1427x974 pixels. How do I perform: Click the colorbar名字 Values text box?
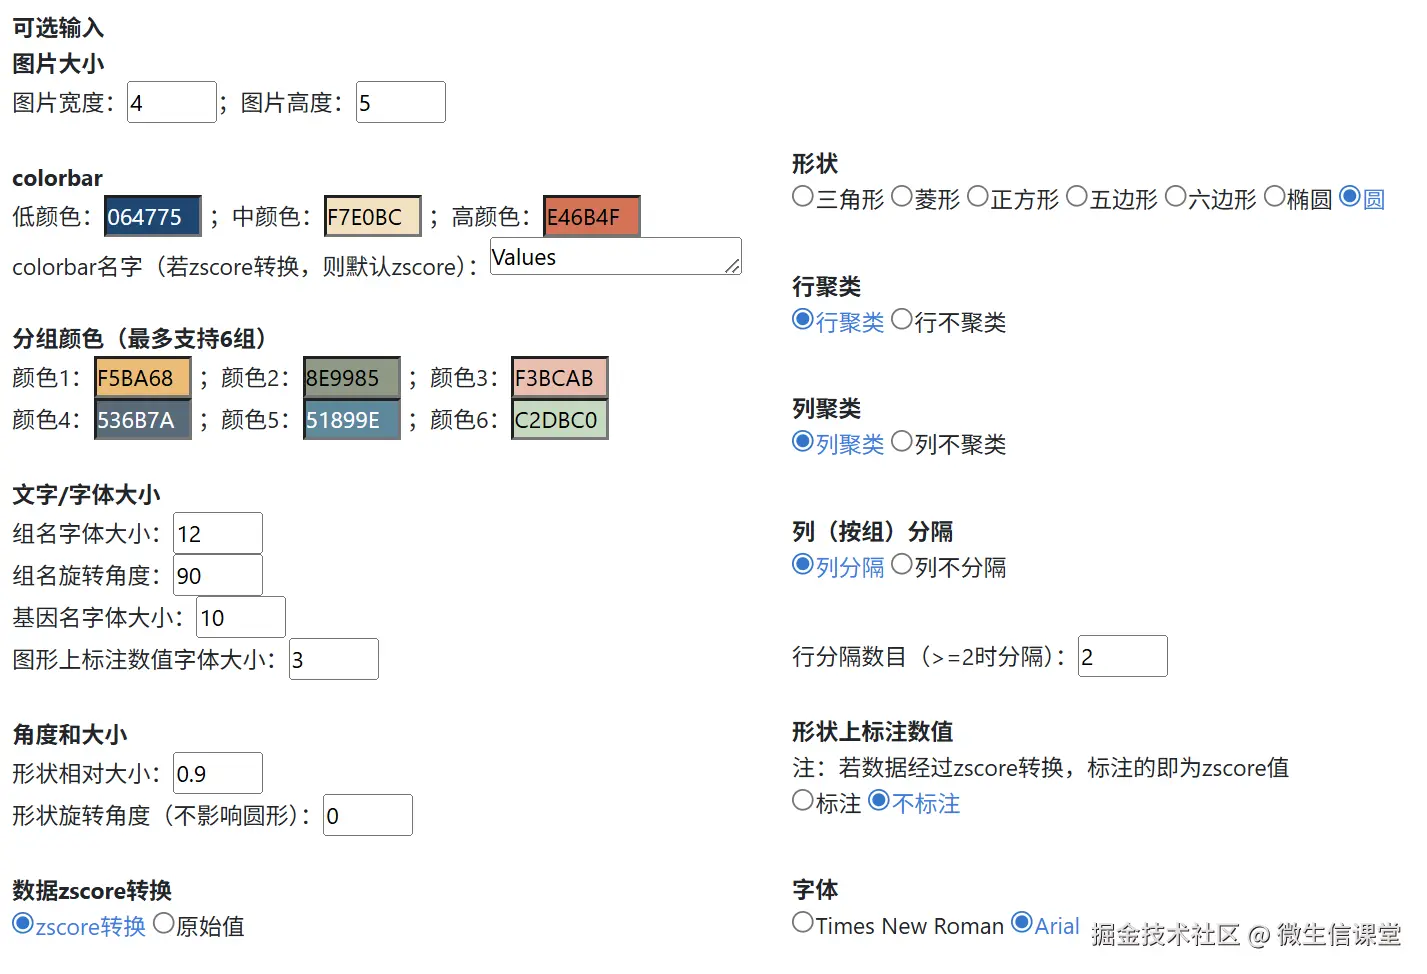click(614, 256)
